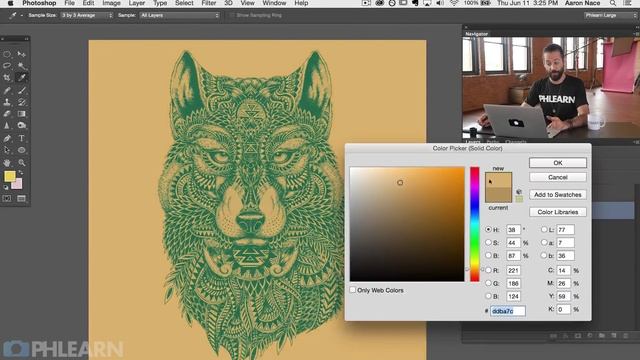Open the Select menu

pos(184,3)
